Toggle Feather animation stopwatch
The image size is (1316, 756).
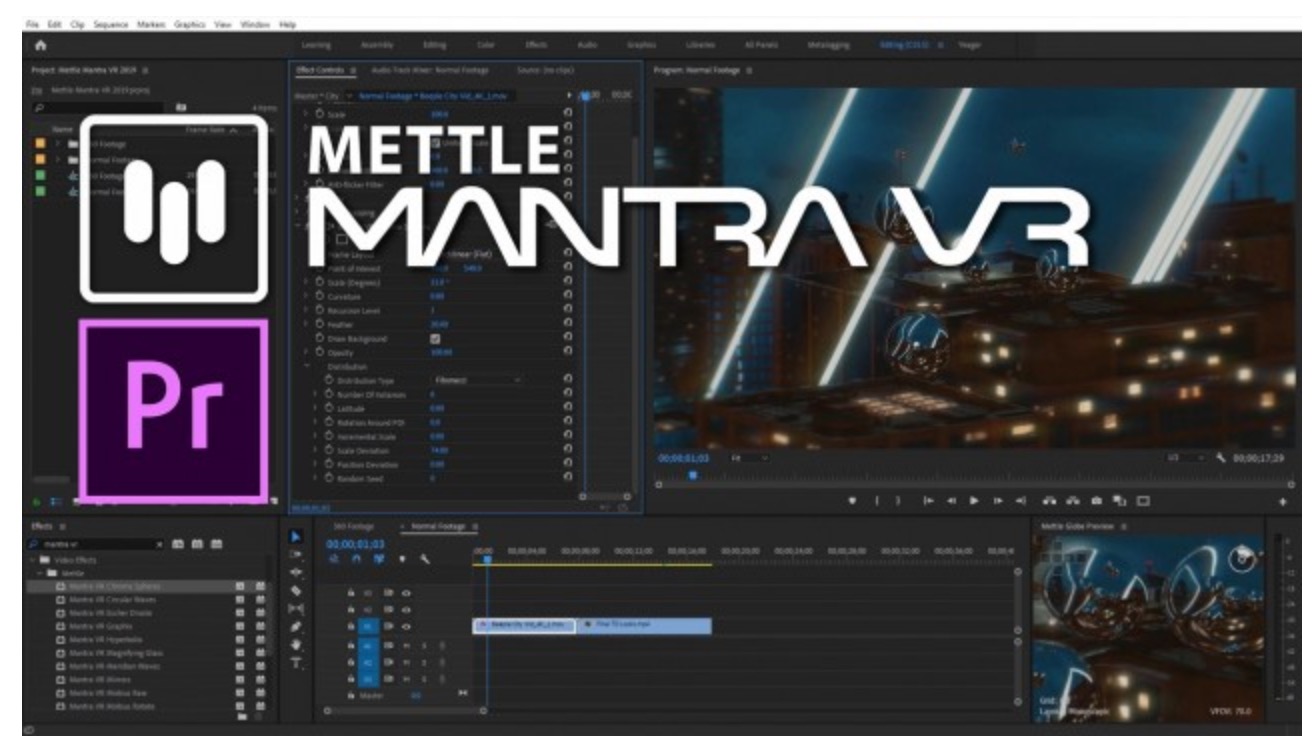coord(321,324)
